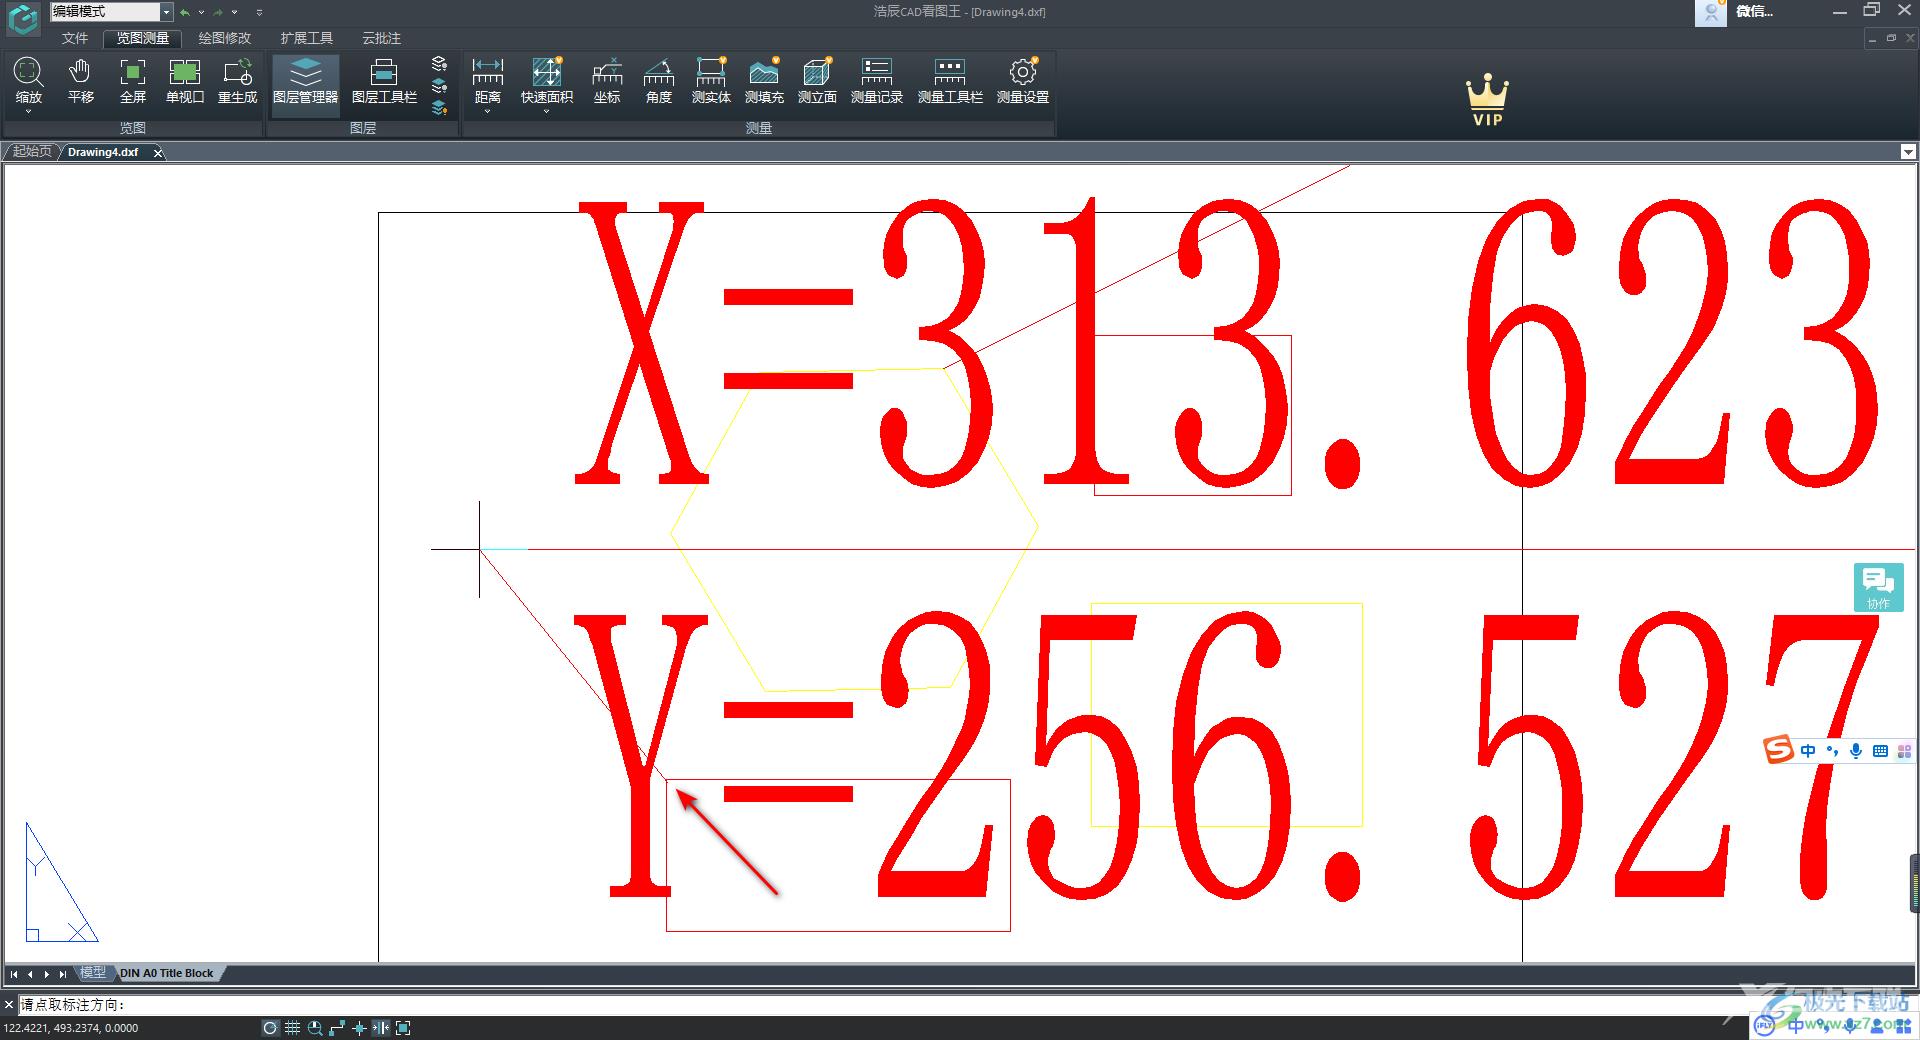Screen dimensions: 1920x1040
Task: Close the command line panel
Action: pos(8,1004)
